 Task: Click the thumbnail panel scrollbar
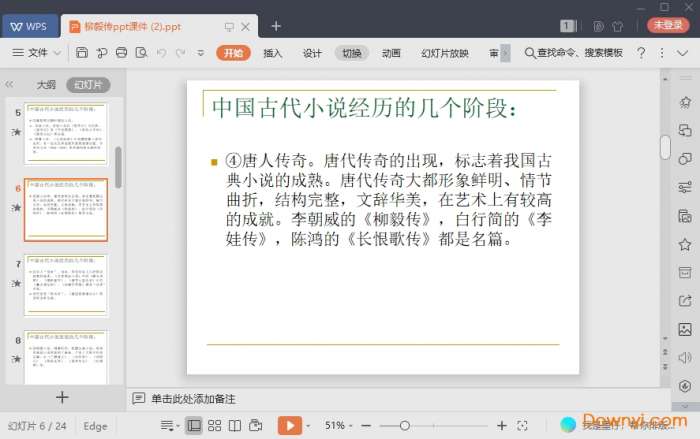[118, 167]
